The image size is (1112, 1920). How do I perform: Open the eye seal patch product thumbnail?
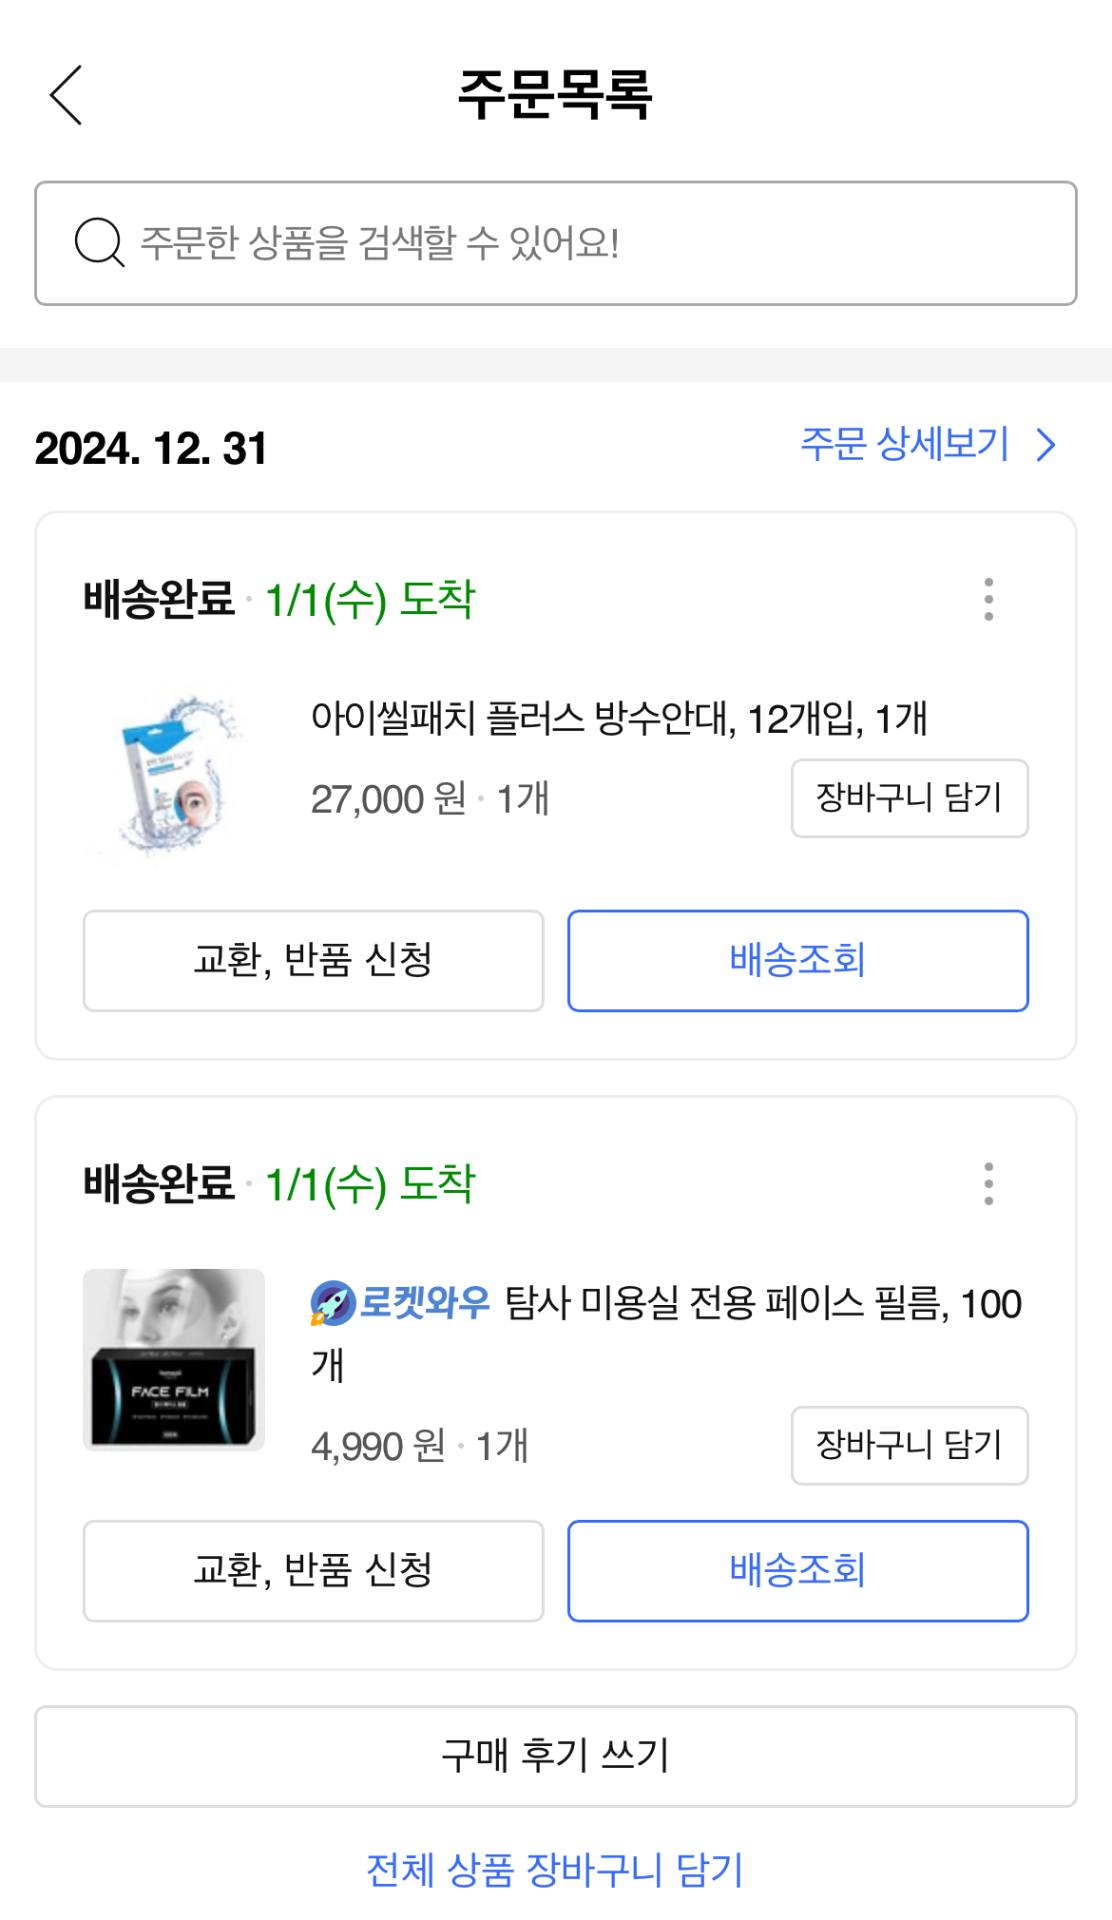[x=174, y=776]
